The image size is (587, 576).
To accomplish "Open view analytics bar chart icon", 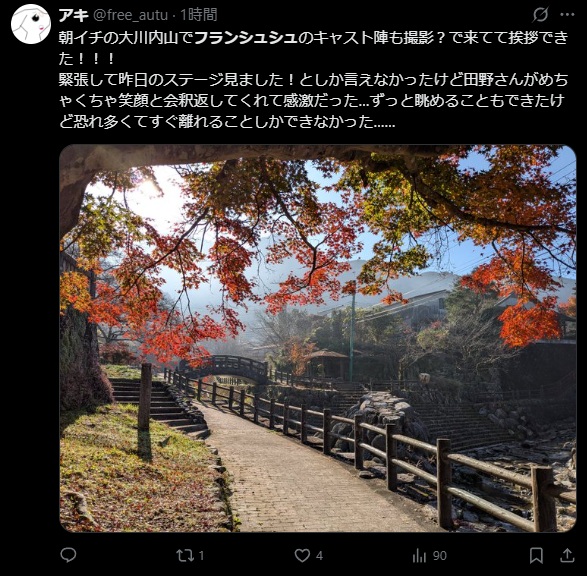I will (419, 555).
